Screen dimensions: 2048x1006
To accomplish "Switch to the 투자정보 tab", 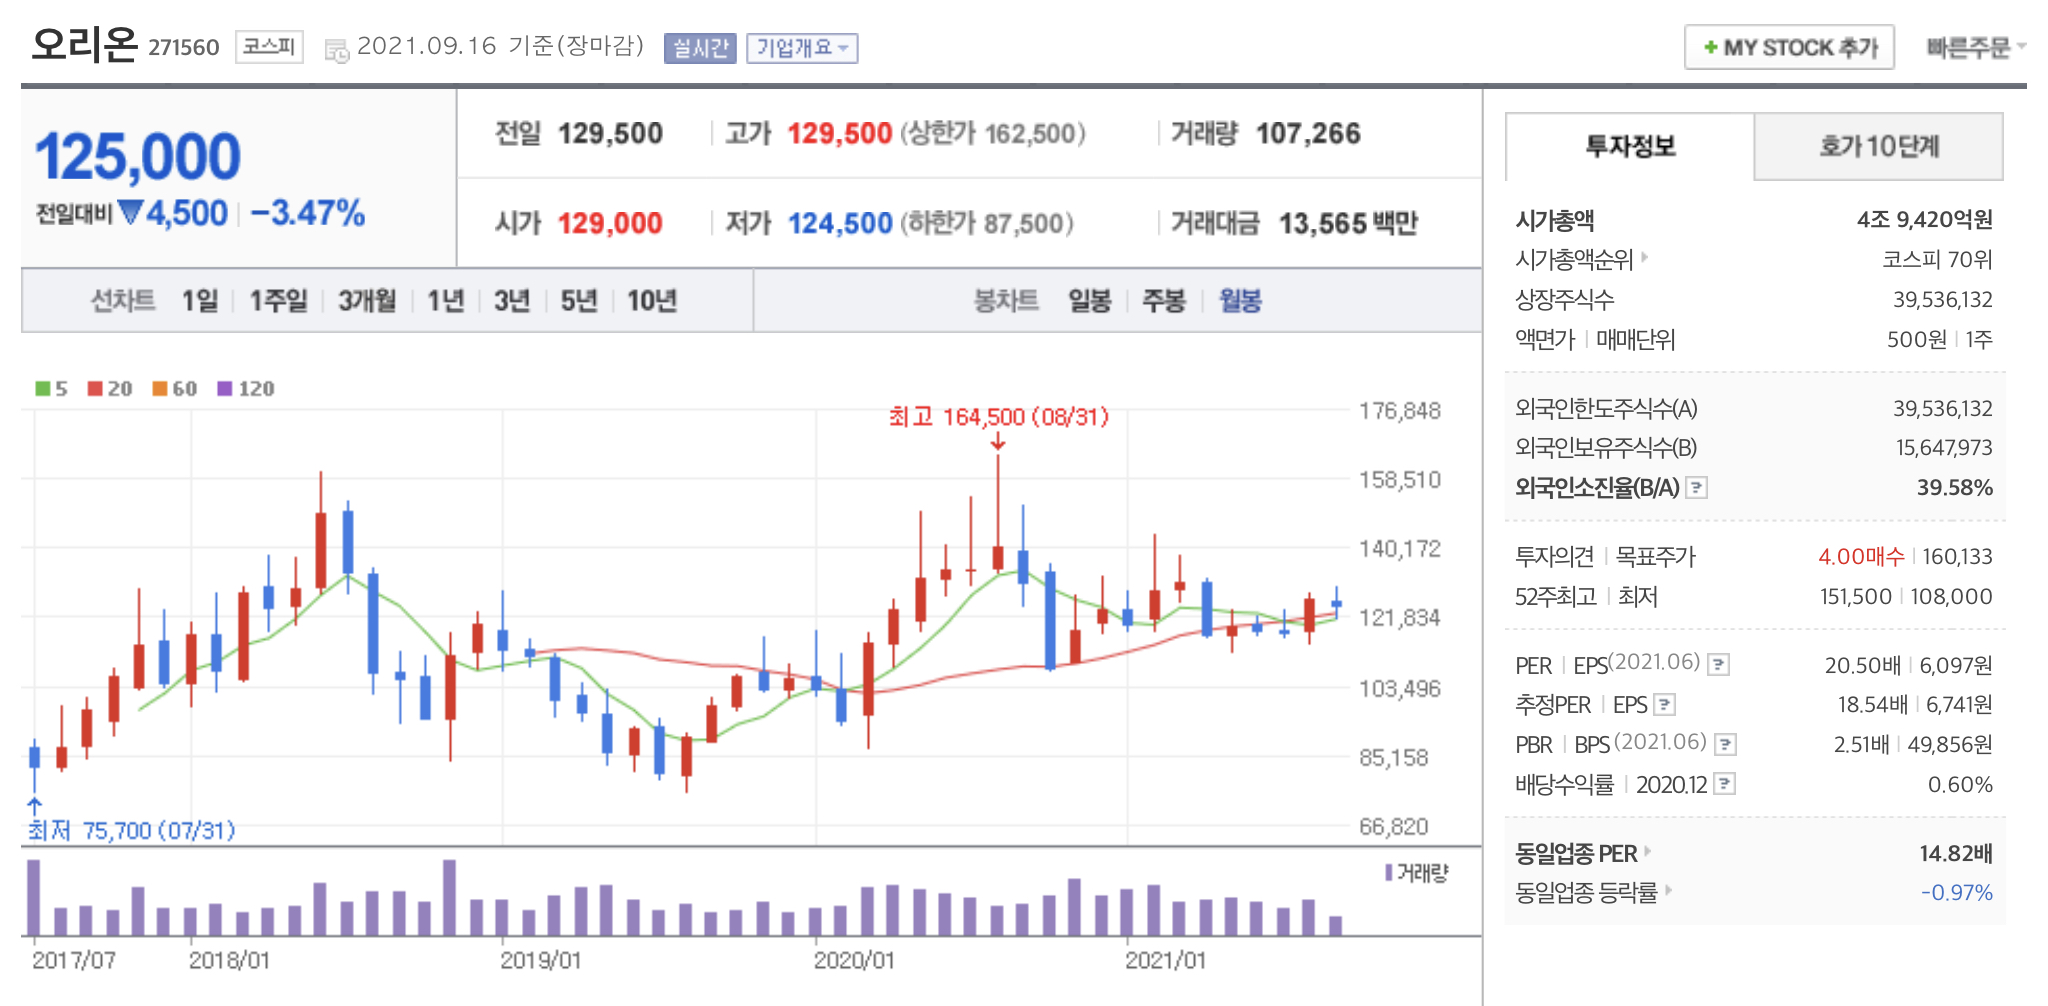I will (1630, 146).
